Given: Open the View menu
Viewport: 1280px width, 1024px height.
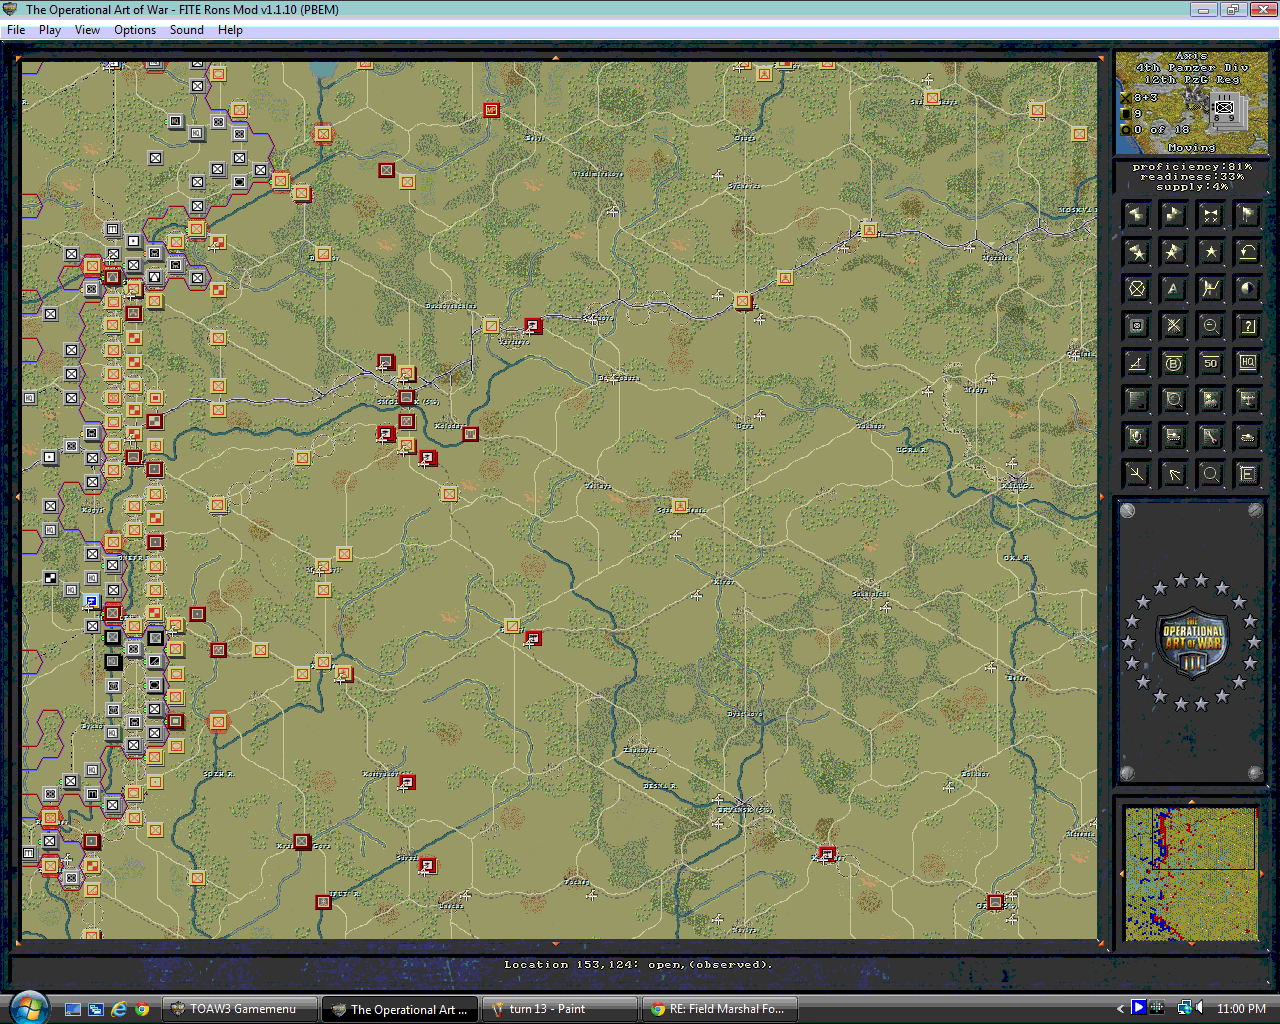Looking at the screenshot, I should [x=87, y=30].
